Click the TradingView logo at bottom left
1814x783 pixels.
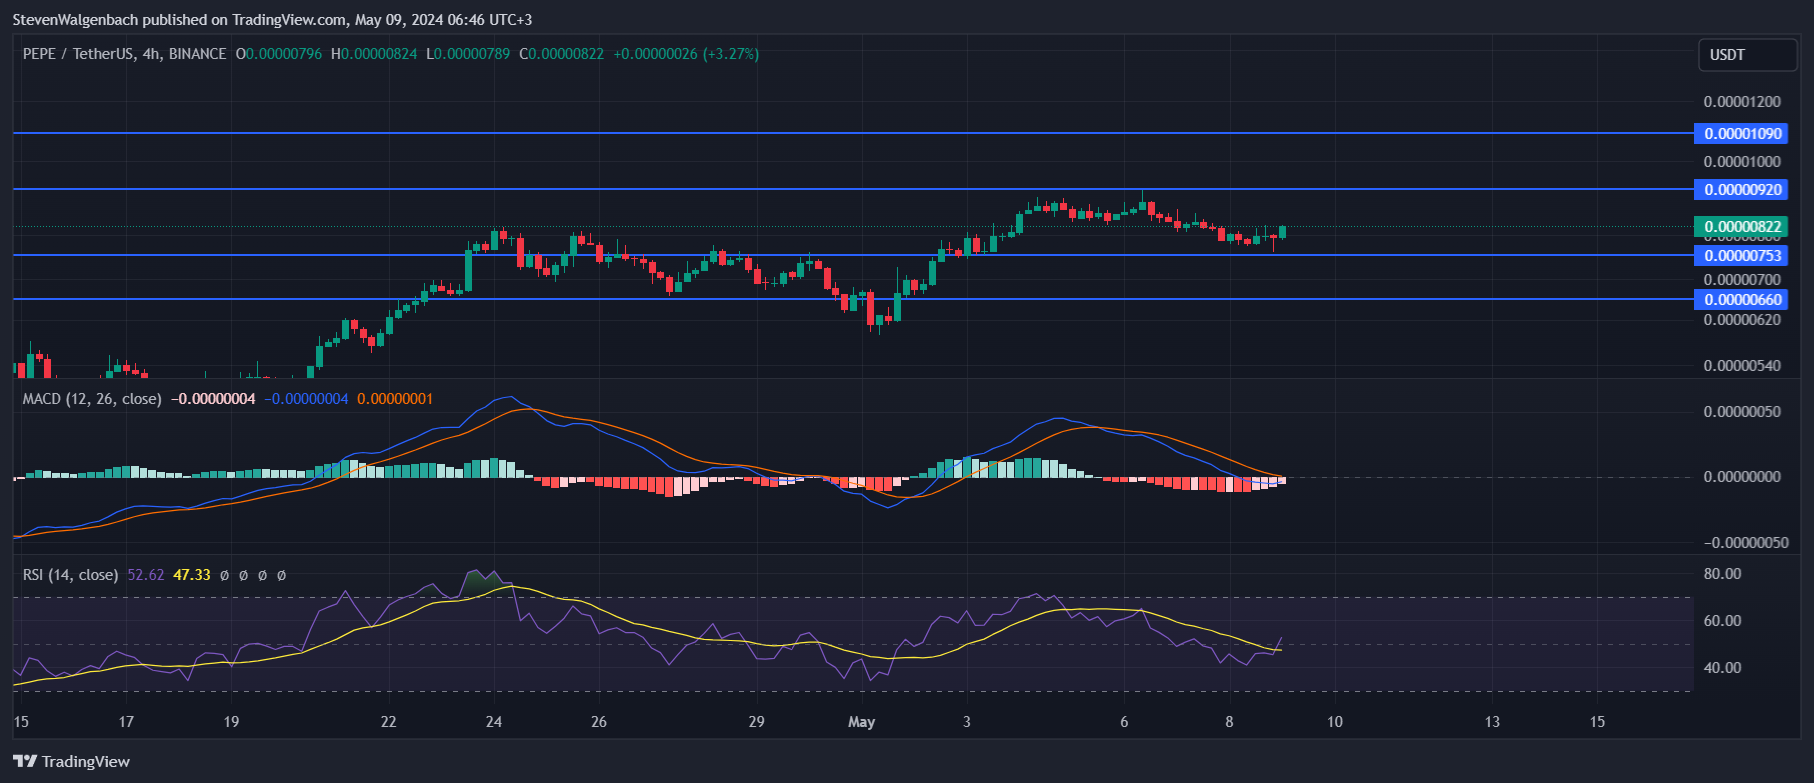72,761
